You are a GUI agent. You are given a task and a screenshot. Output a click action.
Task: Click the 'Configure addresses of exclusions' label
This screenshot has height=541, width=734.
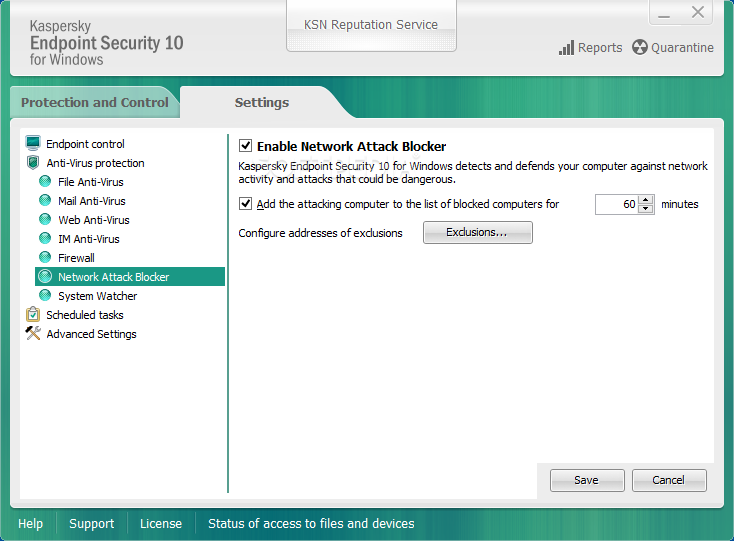coord(320,233)
